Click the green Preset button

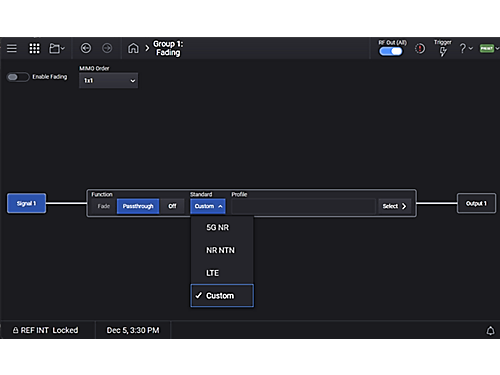click(x=487, y=48)
